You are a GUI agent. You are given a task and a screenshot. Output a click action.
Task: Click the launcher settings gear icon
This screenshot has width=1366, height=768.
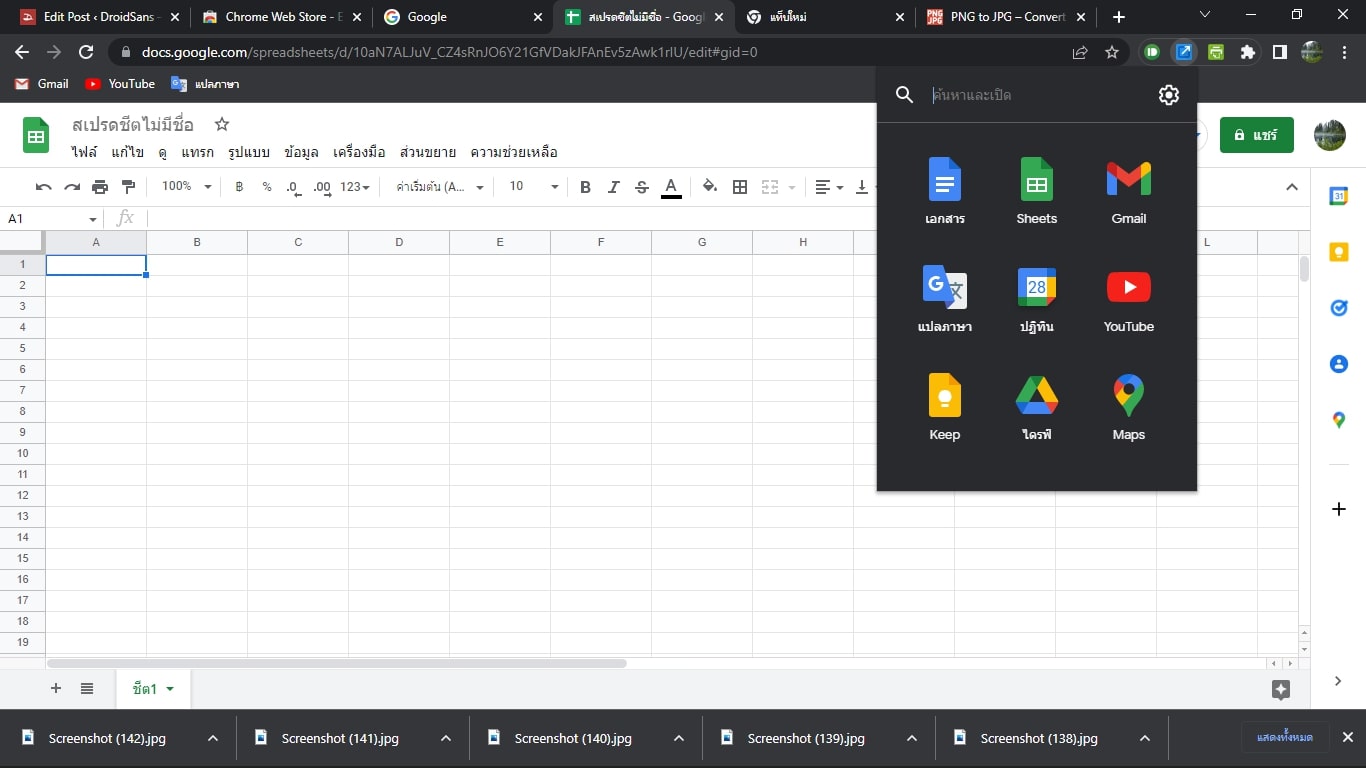pyautogui.click(x=1168, y=95)
